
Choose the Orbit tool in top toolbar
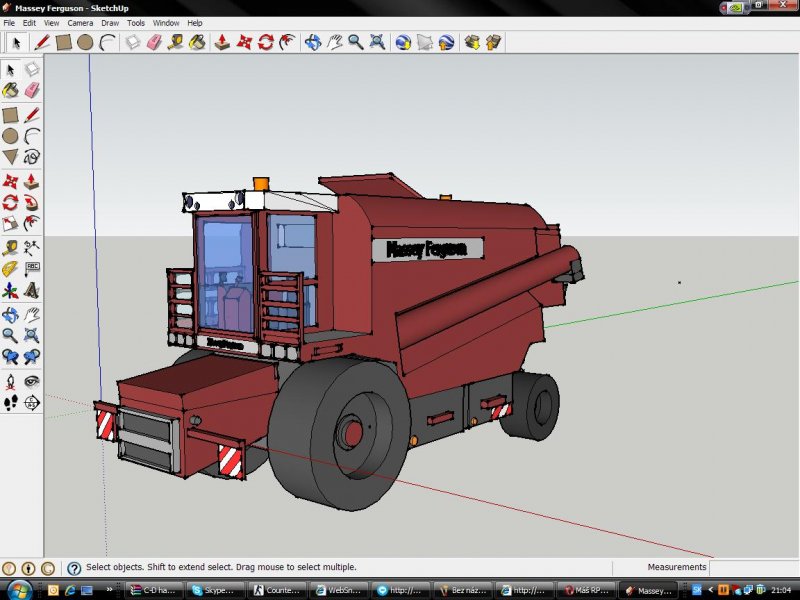313,42
